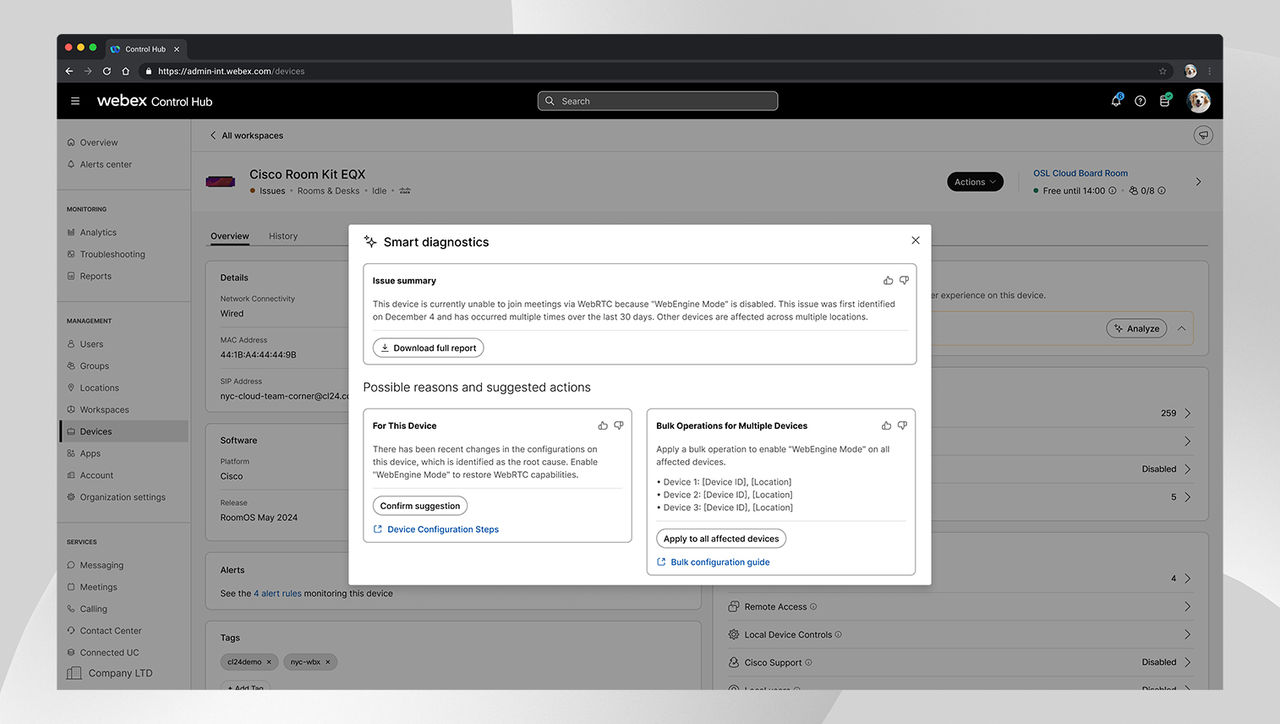Select Workspaces in the sidebar
The width and height of the screenshot is (1280, 724).
click(104, 410)
